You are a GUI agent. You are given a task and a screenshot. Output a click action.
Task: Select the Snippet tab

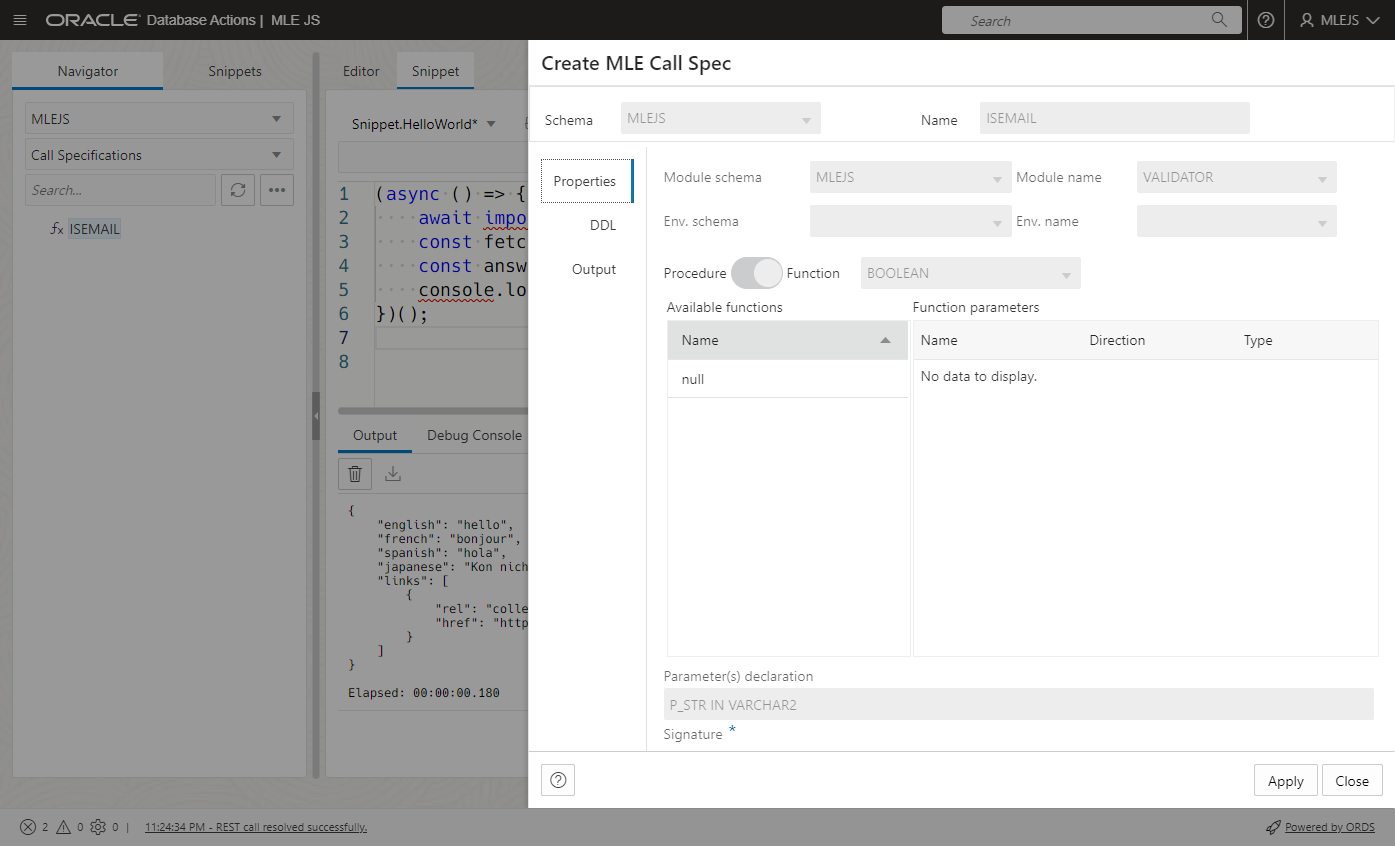(x=436, y=71)
